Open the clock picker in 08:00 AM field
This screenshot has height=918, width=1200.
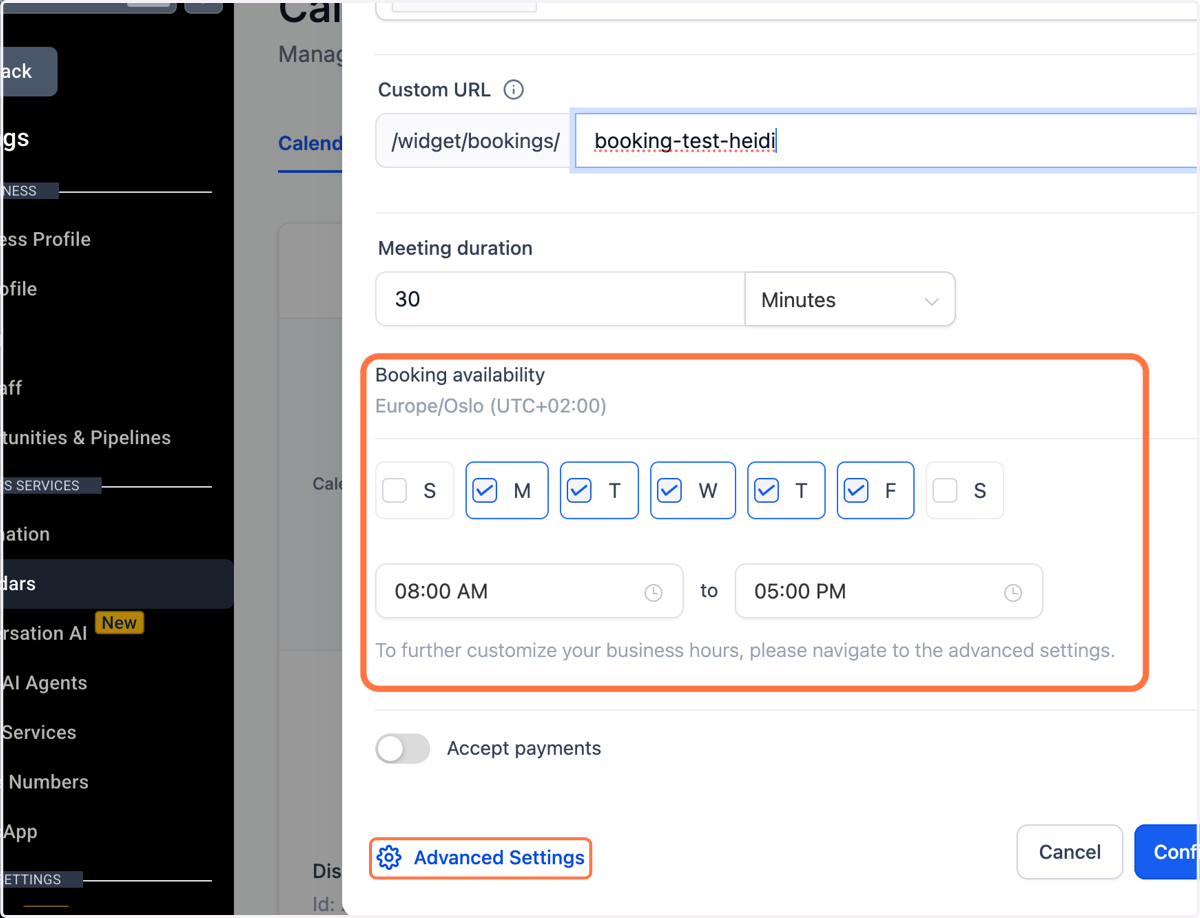653,593
